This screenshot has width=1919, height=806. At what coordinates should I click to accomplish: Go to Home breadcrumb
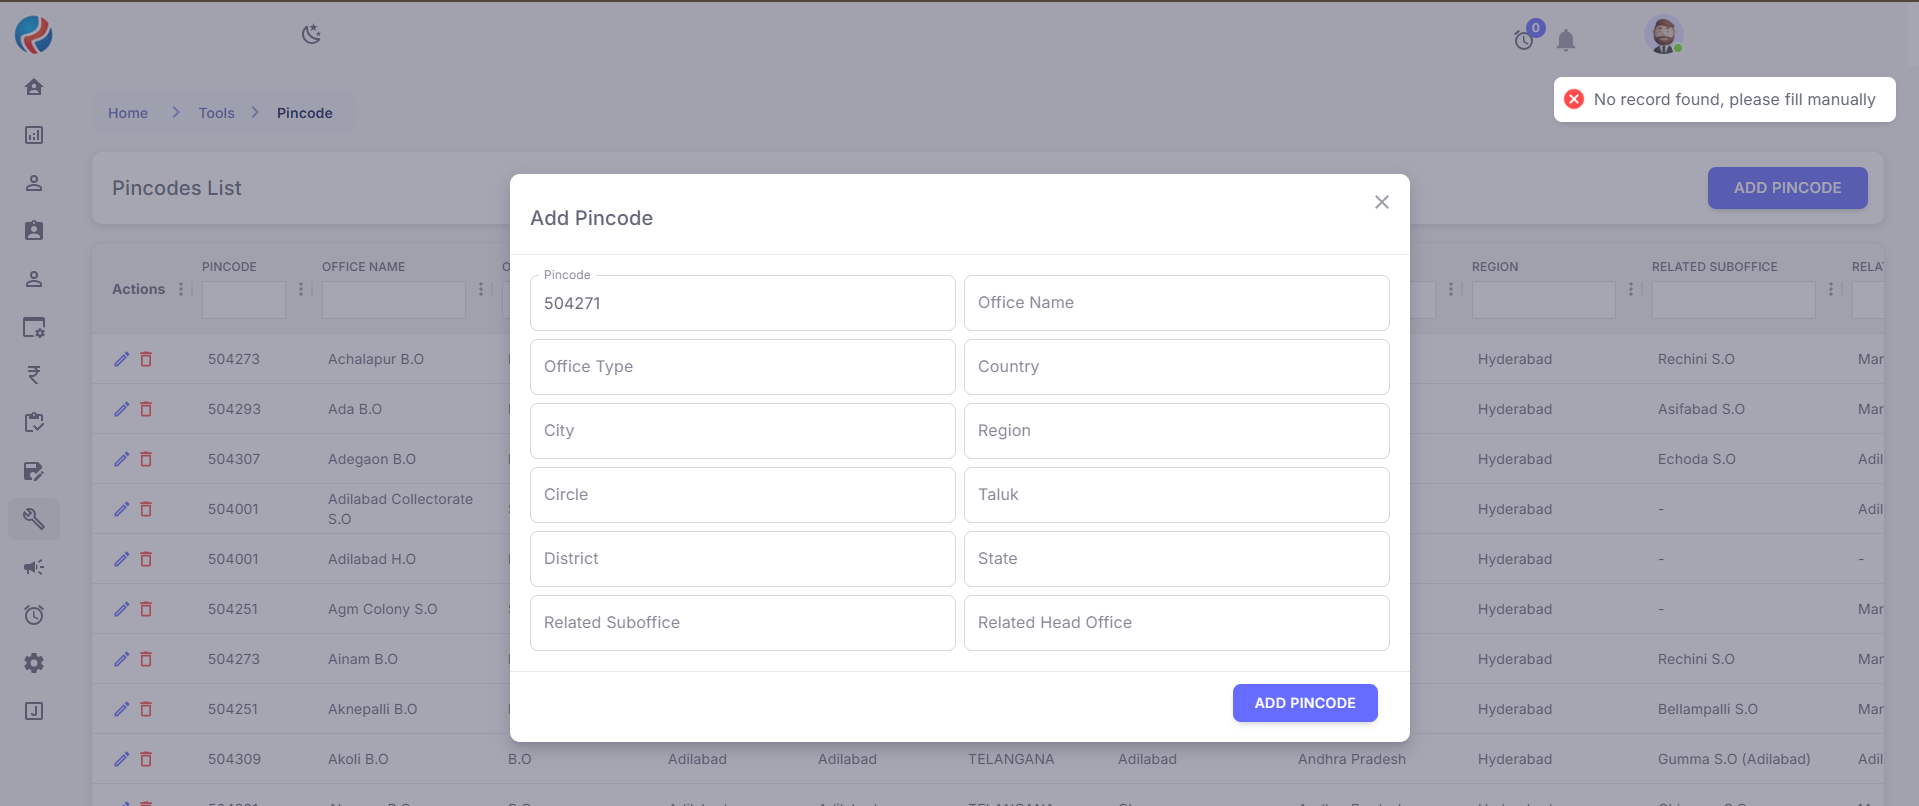click(128, 113)
